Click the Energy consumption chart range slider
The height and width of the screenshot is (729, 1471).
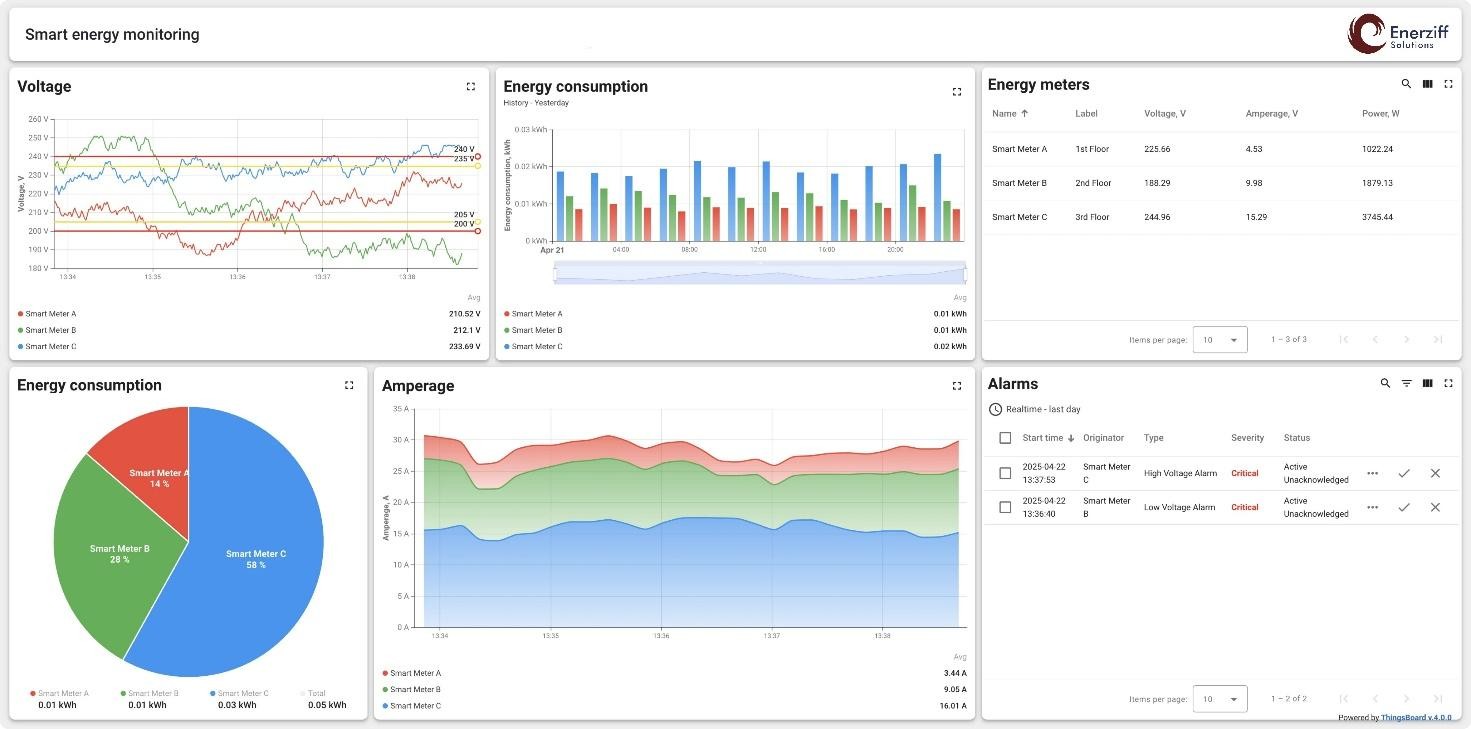tap(760, 273)
